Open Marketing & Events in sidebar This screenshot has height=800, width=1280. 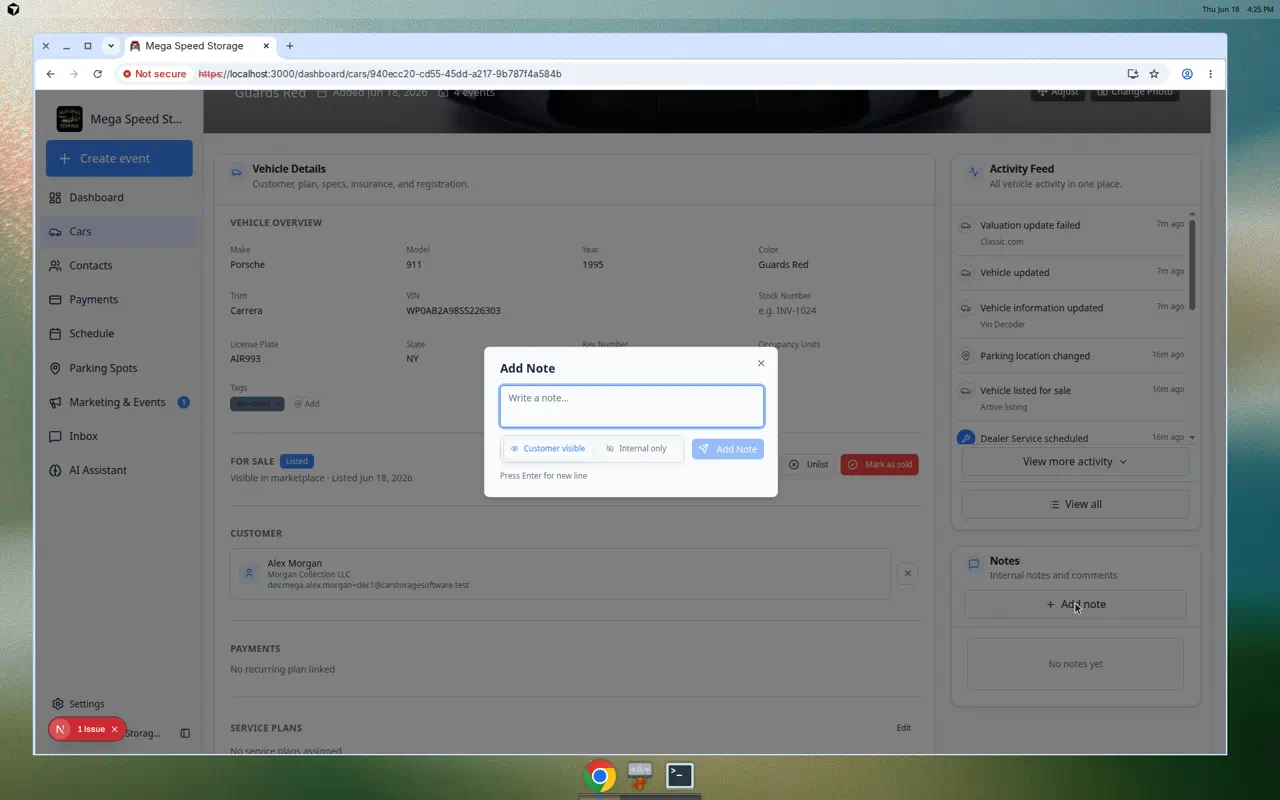coord(119,402)
